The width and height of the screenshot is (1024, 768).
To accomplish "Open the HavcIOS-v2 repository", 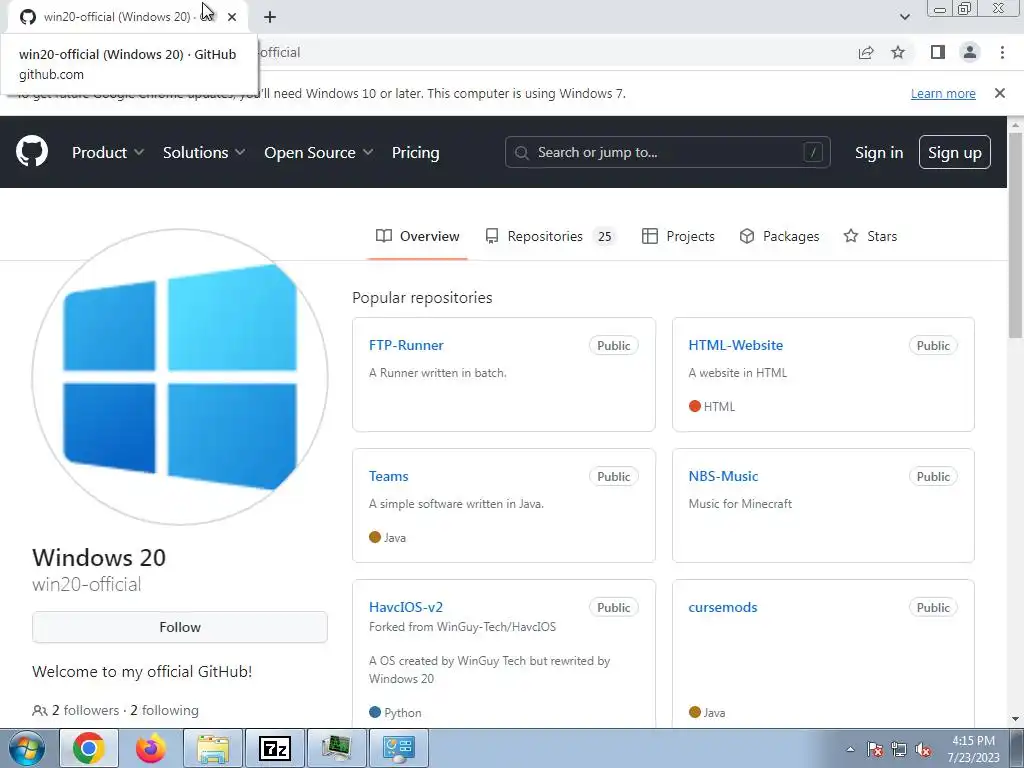I will coord(406,607).
